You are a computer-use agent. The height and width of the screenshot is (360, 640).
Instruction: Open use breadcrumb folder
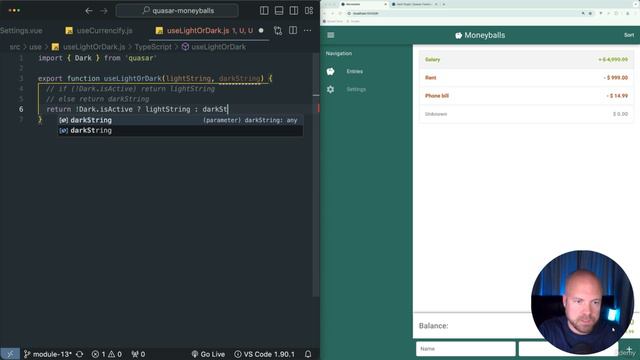coord(35,47)
